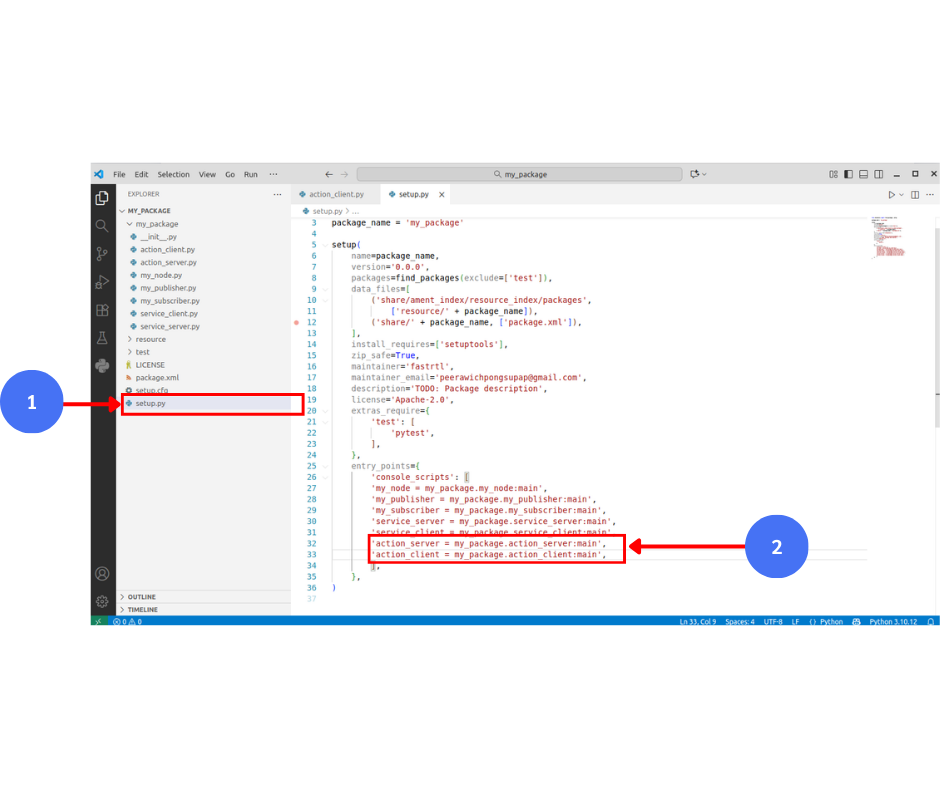Open the service_server.py file in explorer
Screen dimensions: 940x788
(169, 326)
